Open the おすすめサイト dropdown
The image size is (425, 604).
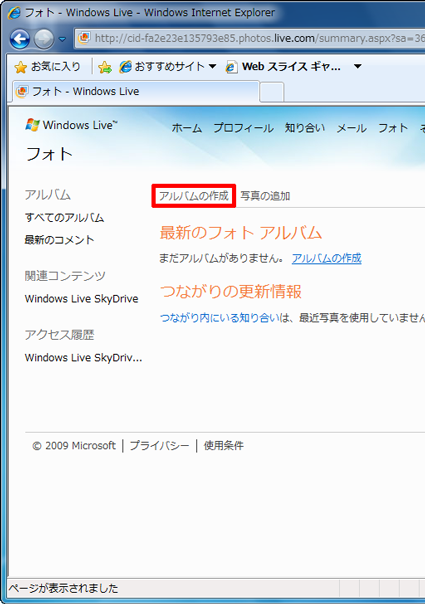click(x=167, y=67)
